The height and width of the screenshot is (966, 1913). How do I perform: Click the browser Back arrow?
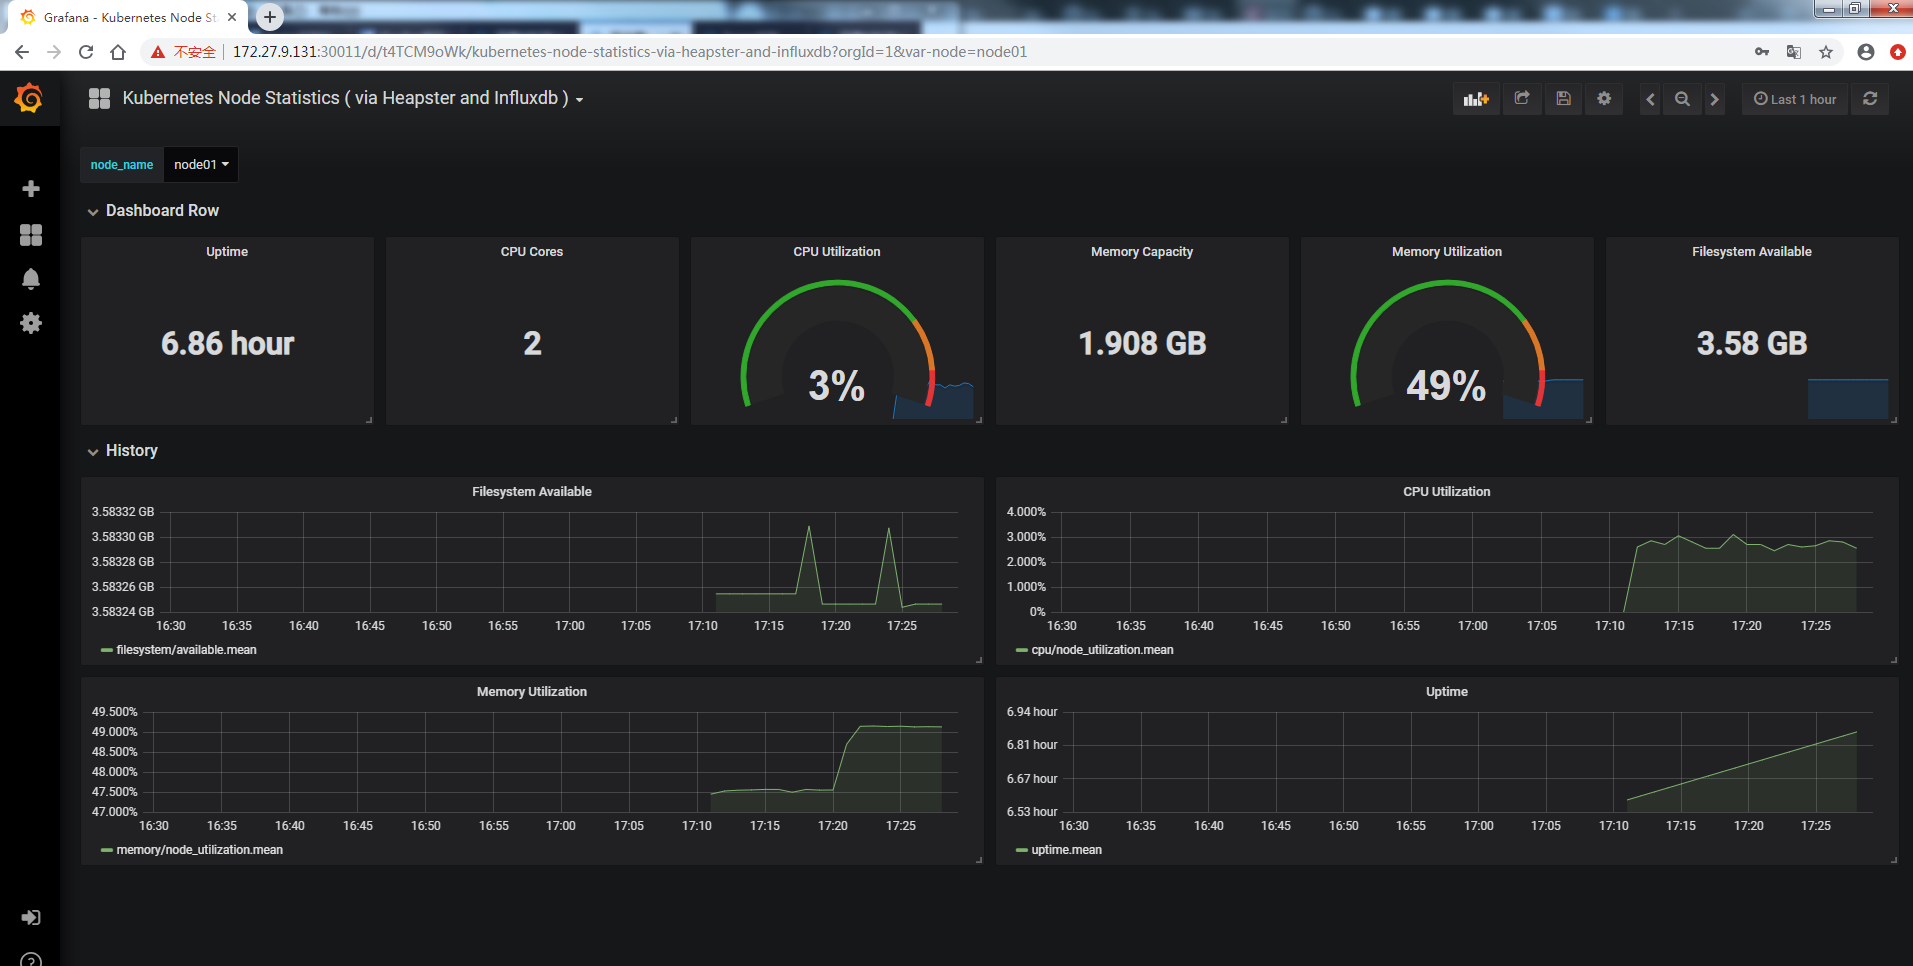(x=22, y=52)
